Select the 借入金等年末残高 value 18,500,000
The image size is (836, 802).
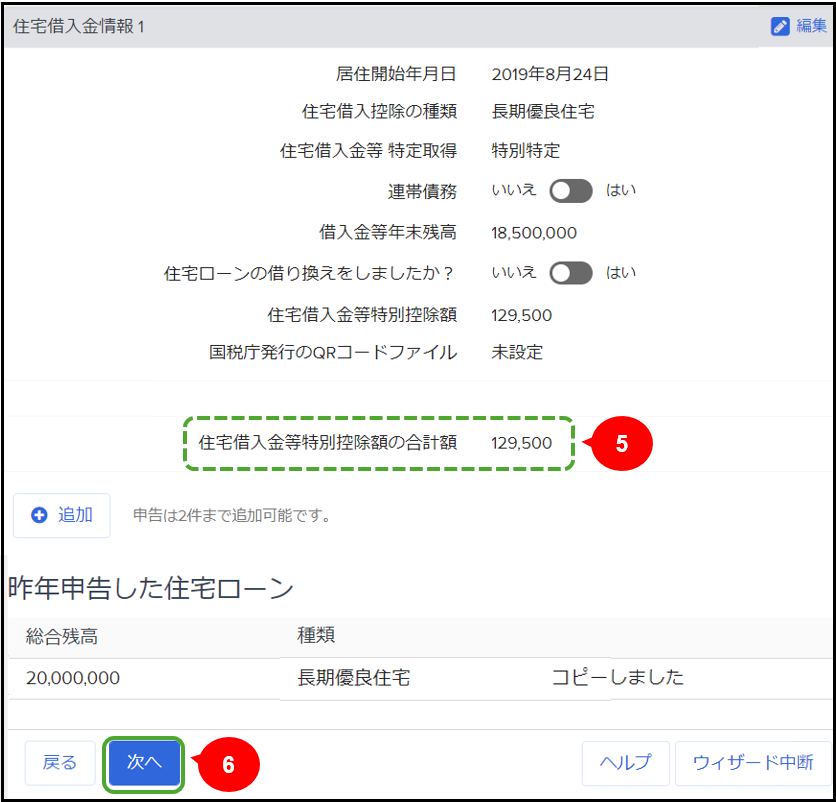(534, 233)
